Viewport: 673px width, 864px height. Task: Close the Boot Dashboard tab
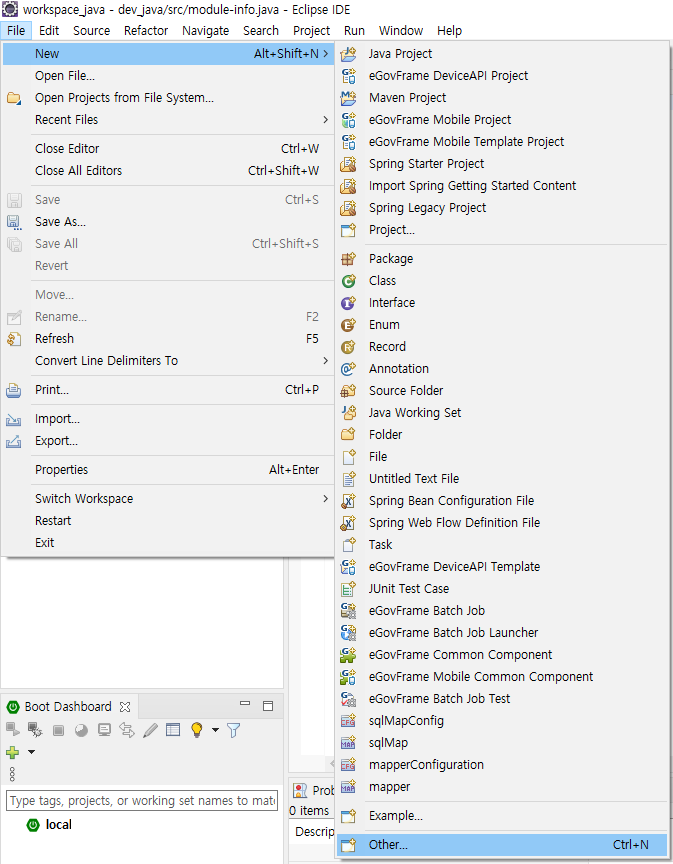125,706
